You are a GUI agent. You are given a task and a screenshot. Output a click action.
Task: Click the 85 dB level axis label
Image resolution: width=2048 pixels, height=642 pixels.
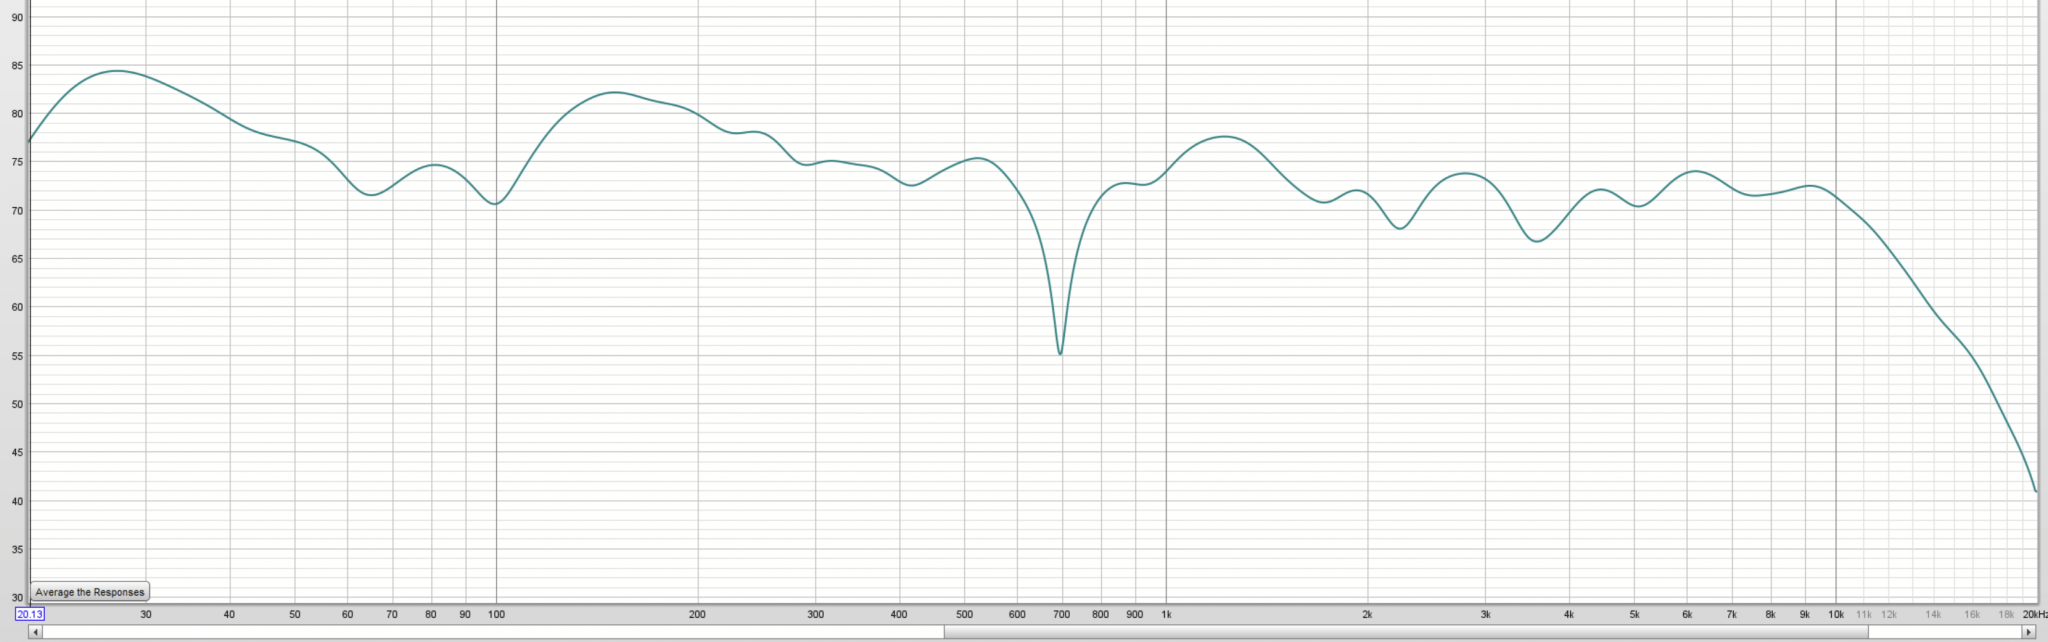[x=17, y=66]
